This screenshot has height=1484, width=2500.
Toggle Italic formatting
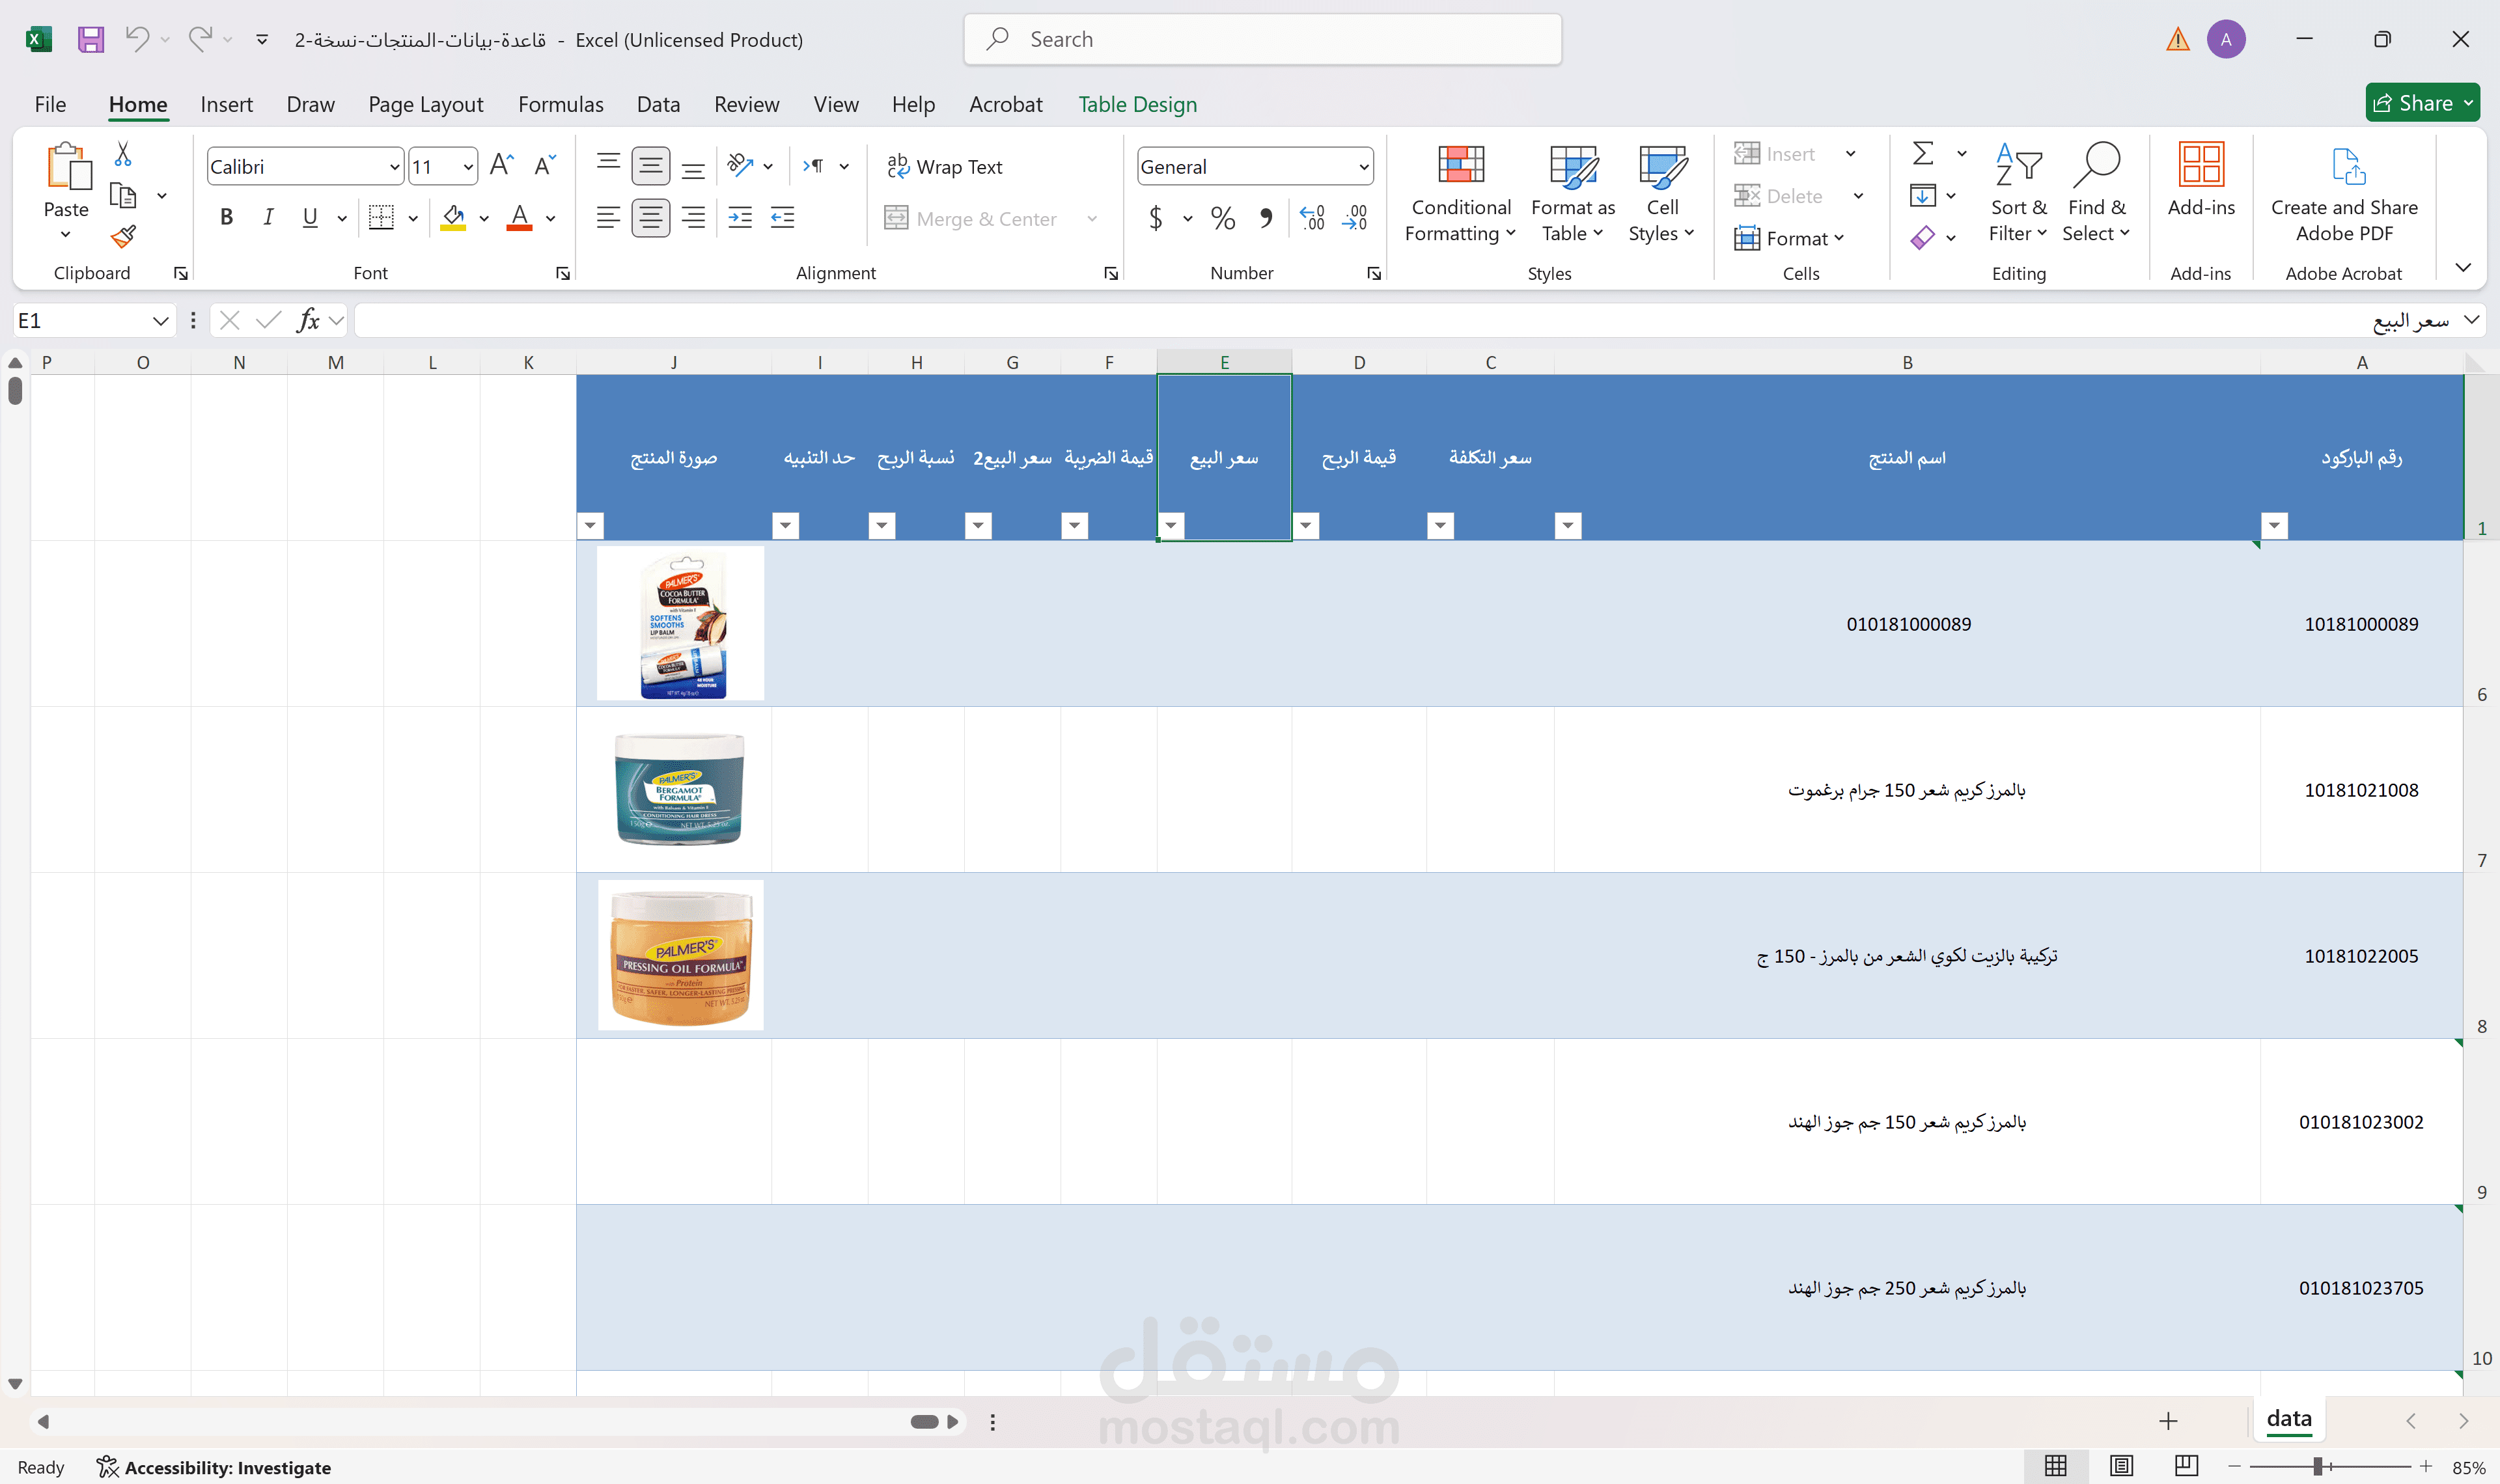click(268, 217)
